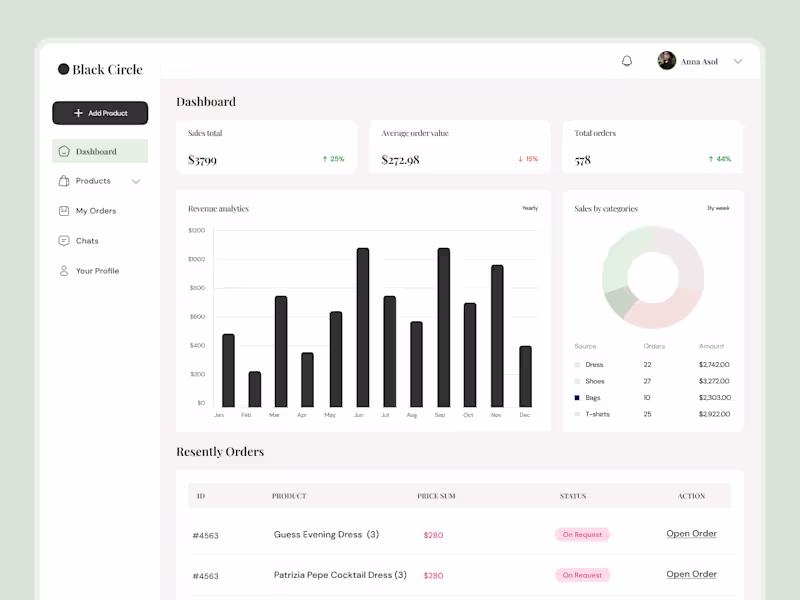Go to Your Profile via its sidebar icon
The image size is (800, 600).
(x=63, y=270)
